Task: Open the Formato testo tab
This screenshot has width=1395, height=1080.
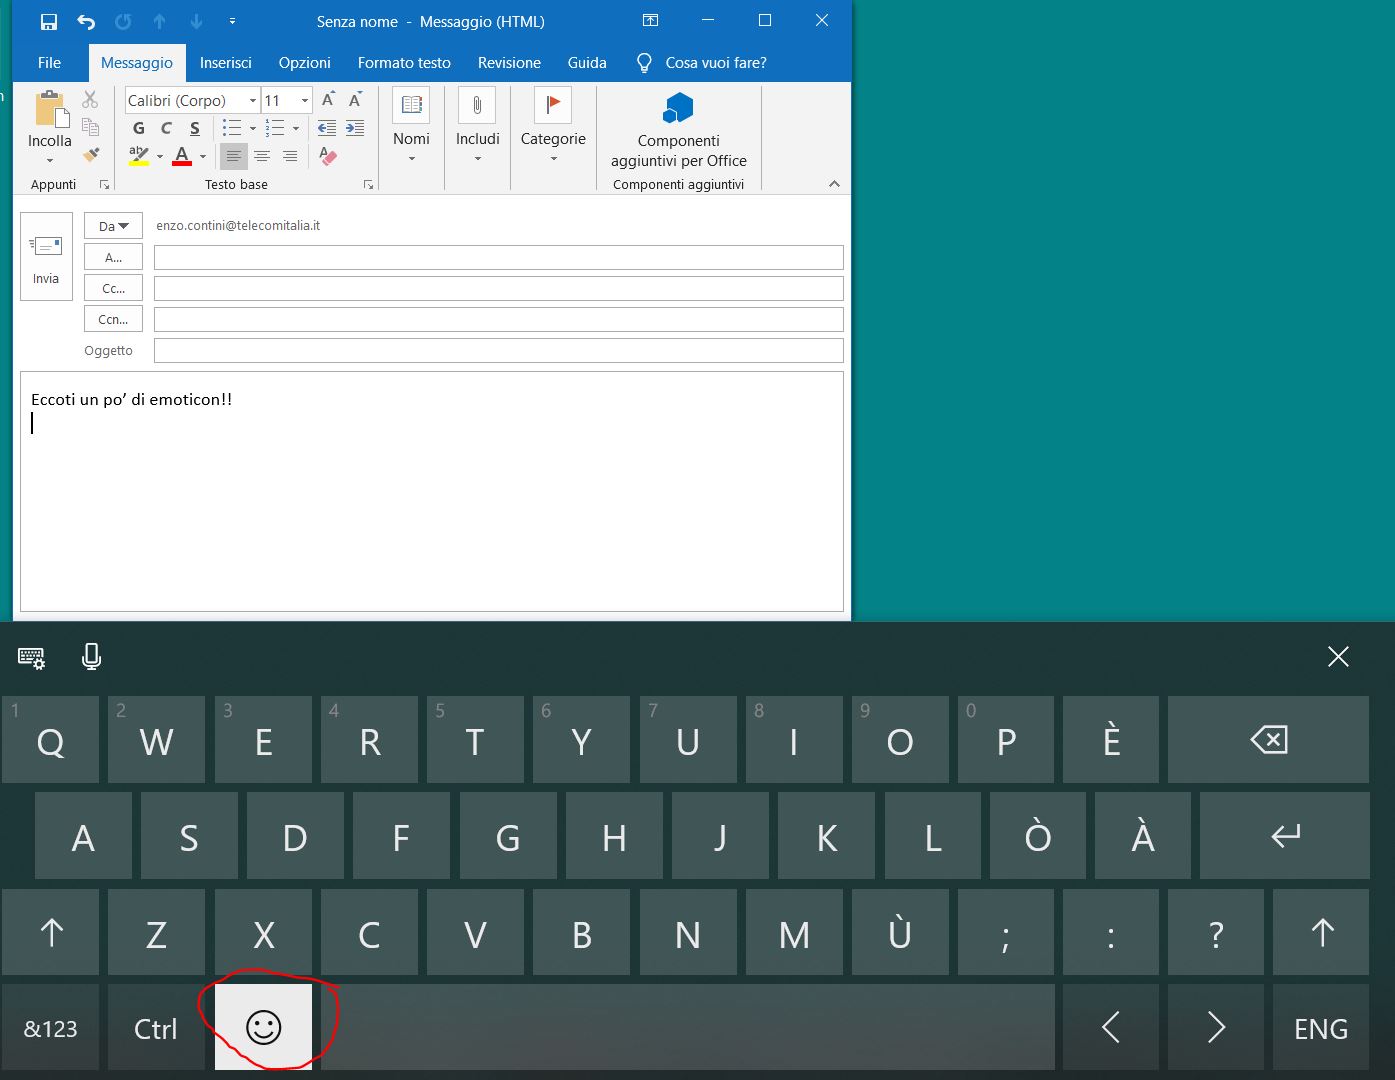Action: pos(404,63)
